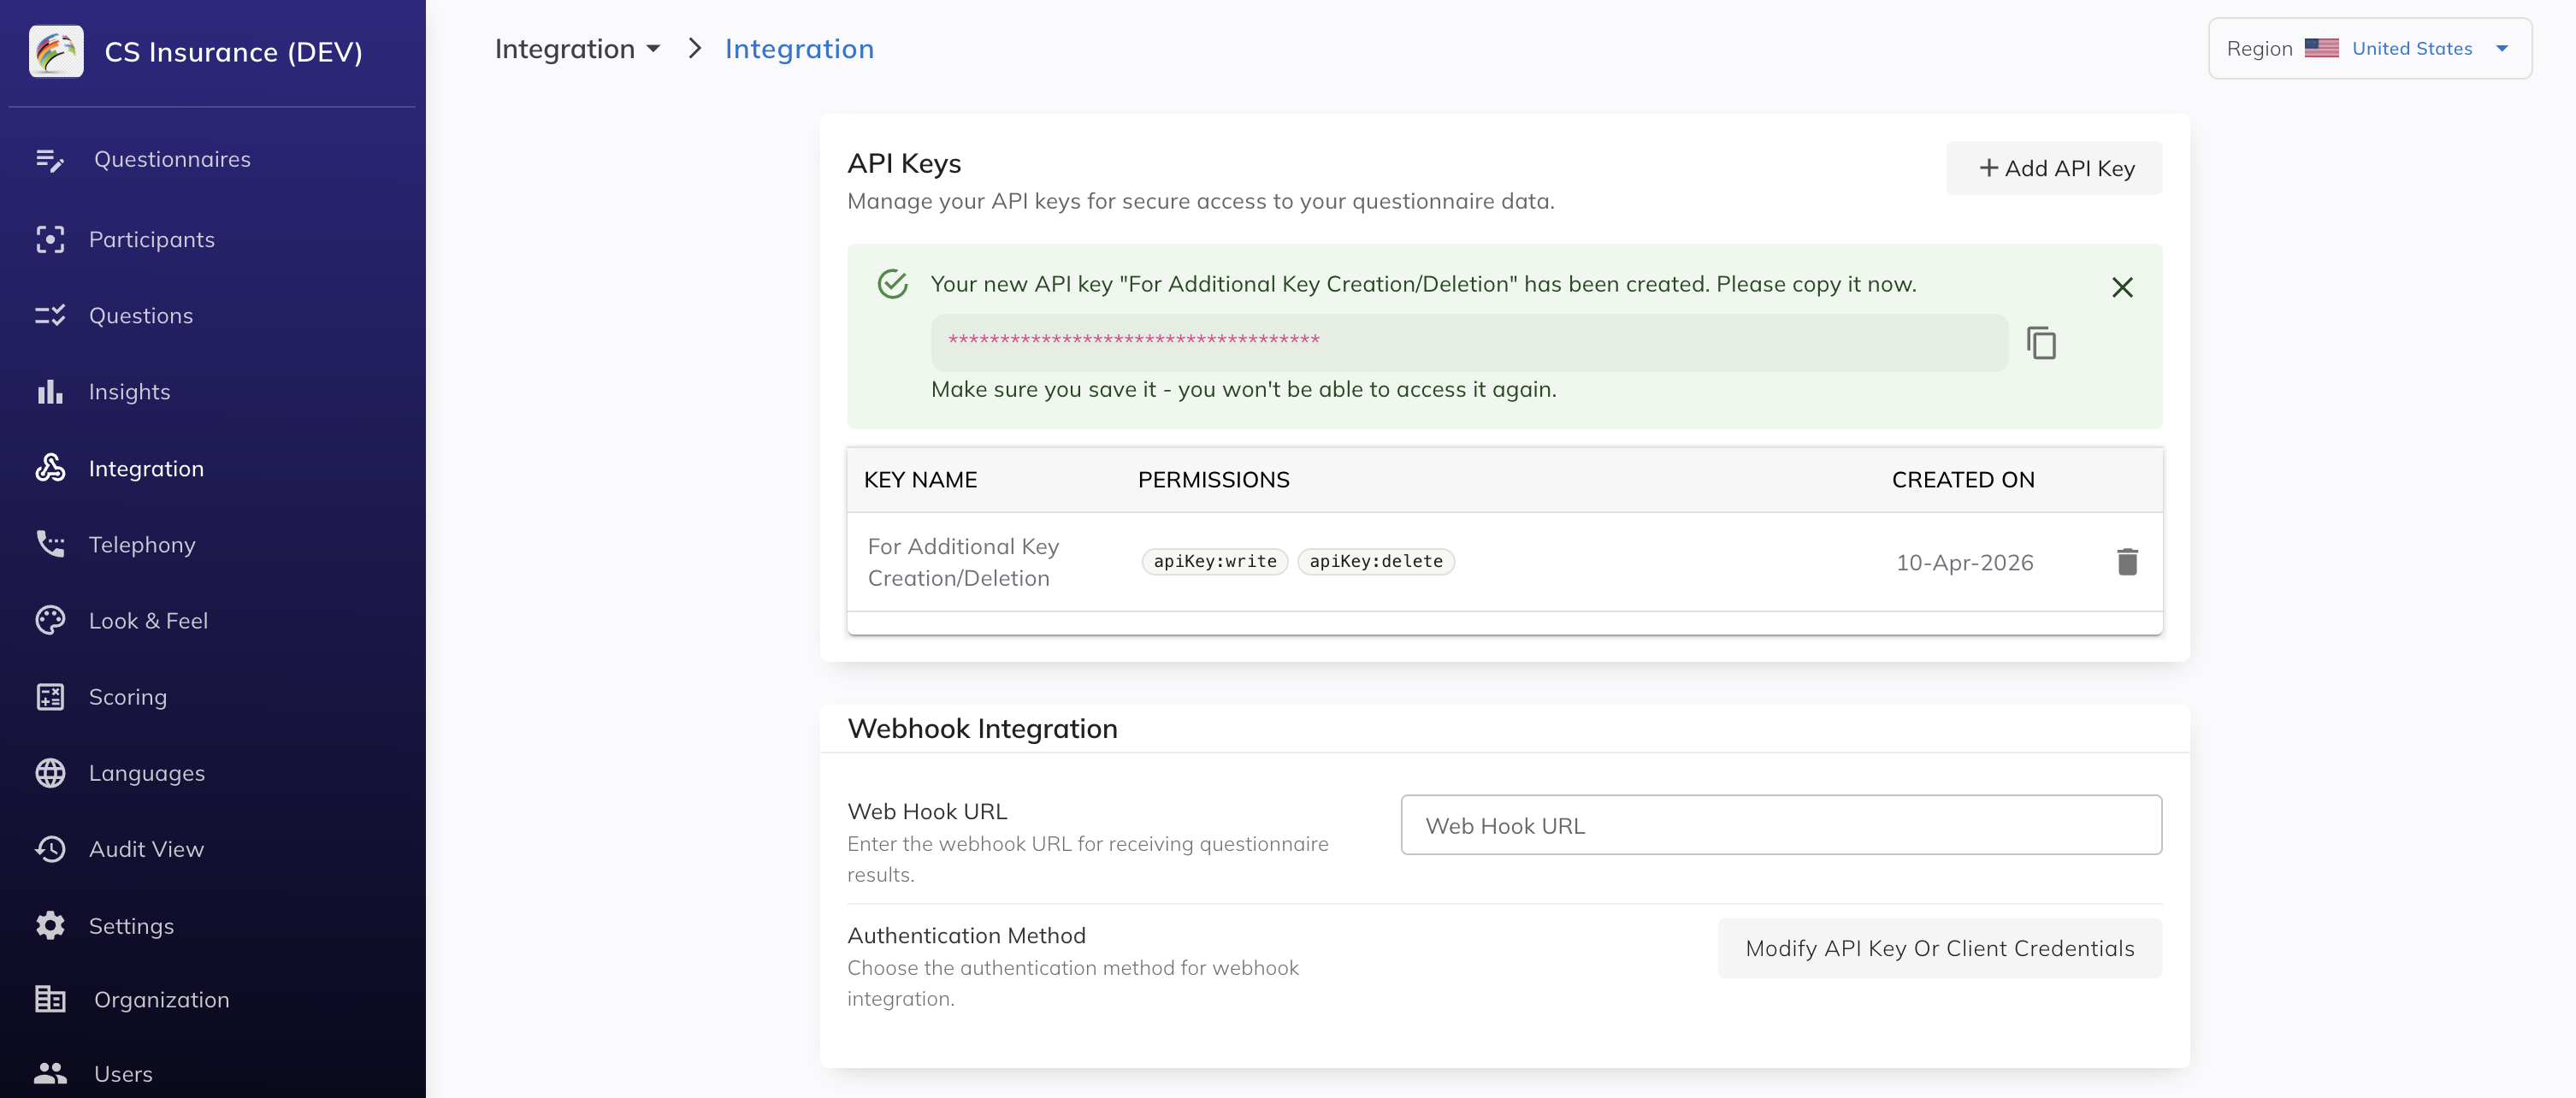Click the Languages globe icon
Screen dimensions: 2576x1098
[x=50, y=773]
